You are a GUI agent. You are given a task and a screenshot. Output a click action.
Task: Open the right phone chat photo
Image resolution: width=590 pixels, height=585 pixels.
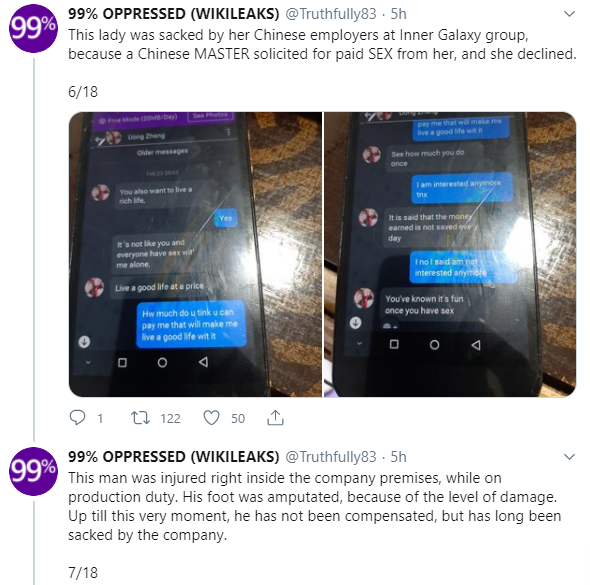pos(450,254)
